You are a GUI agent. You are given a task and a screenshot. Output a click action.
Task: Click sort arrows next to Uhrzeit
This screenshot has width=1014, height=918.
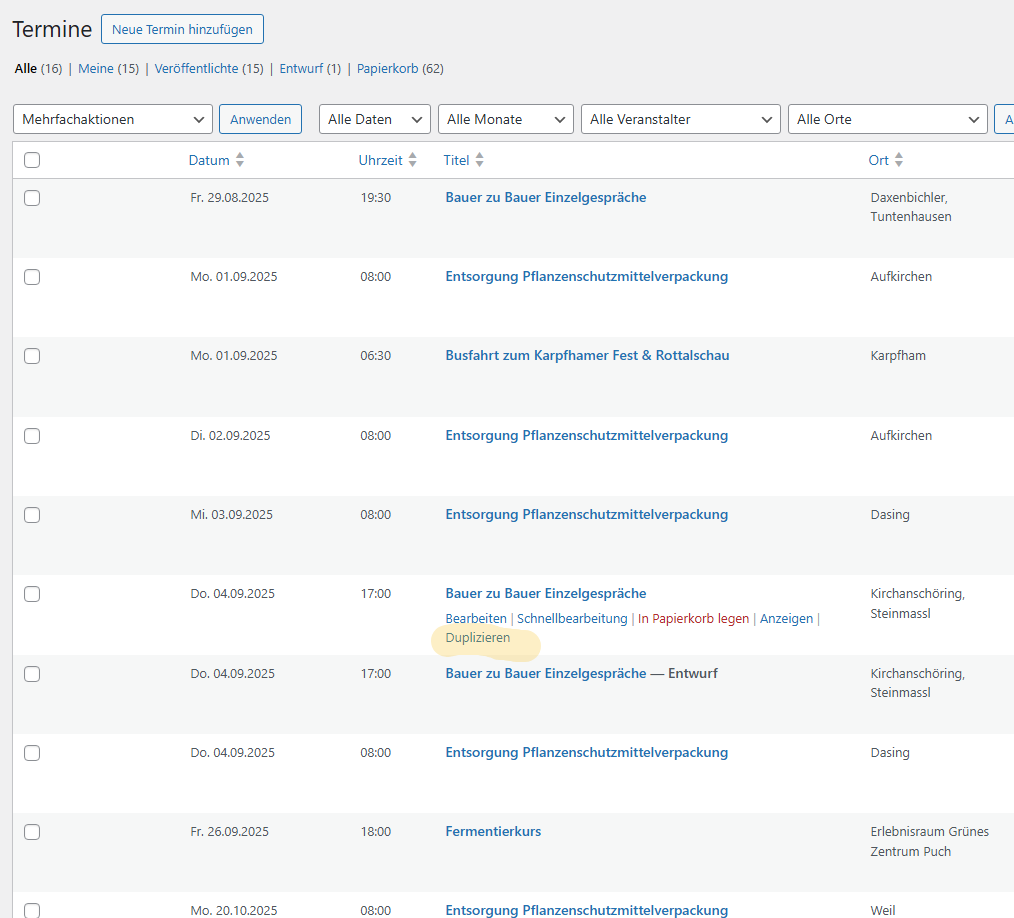coord(413,160)
